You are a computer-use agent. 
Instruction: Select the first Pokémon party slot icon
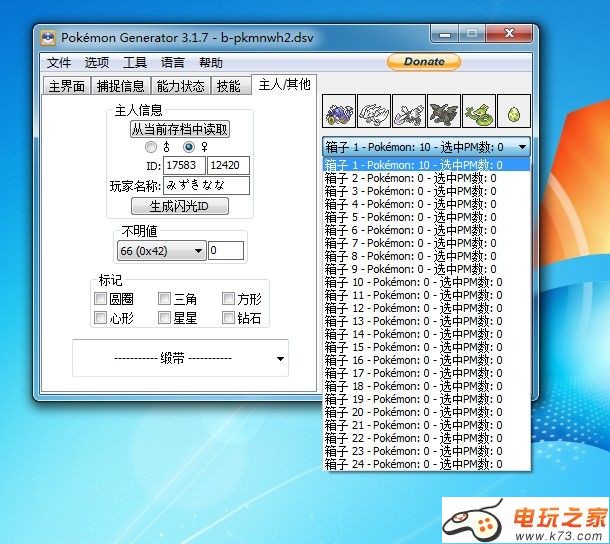[339, 111]
